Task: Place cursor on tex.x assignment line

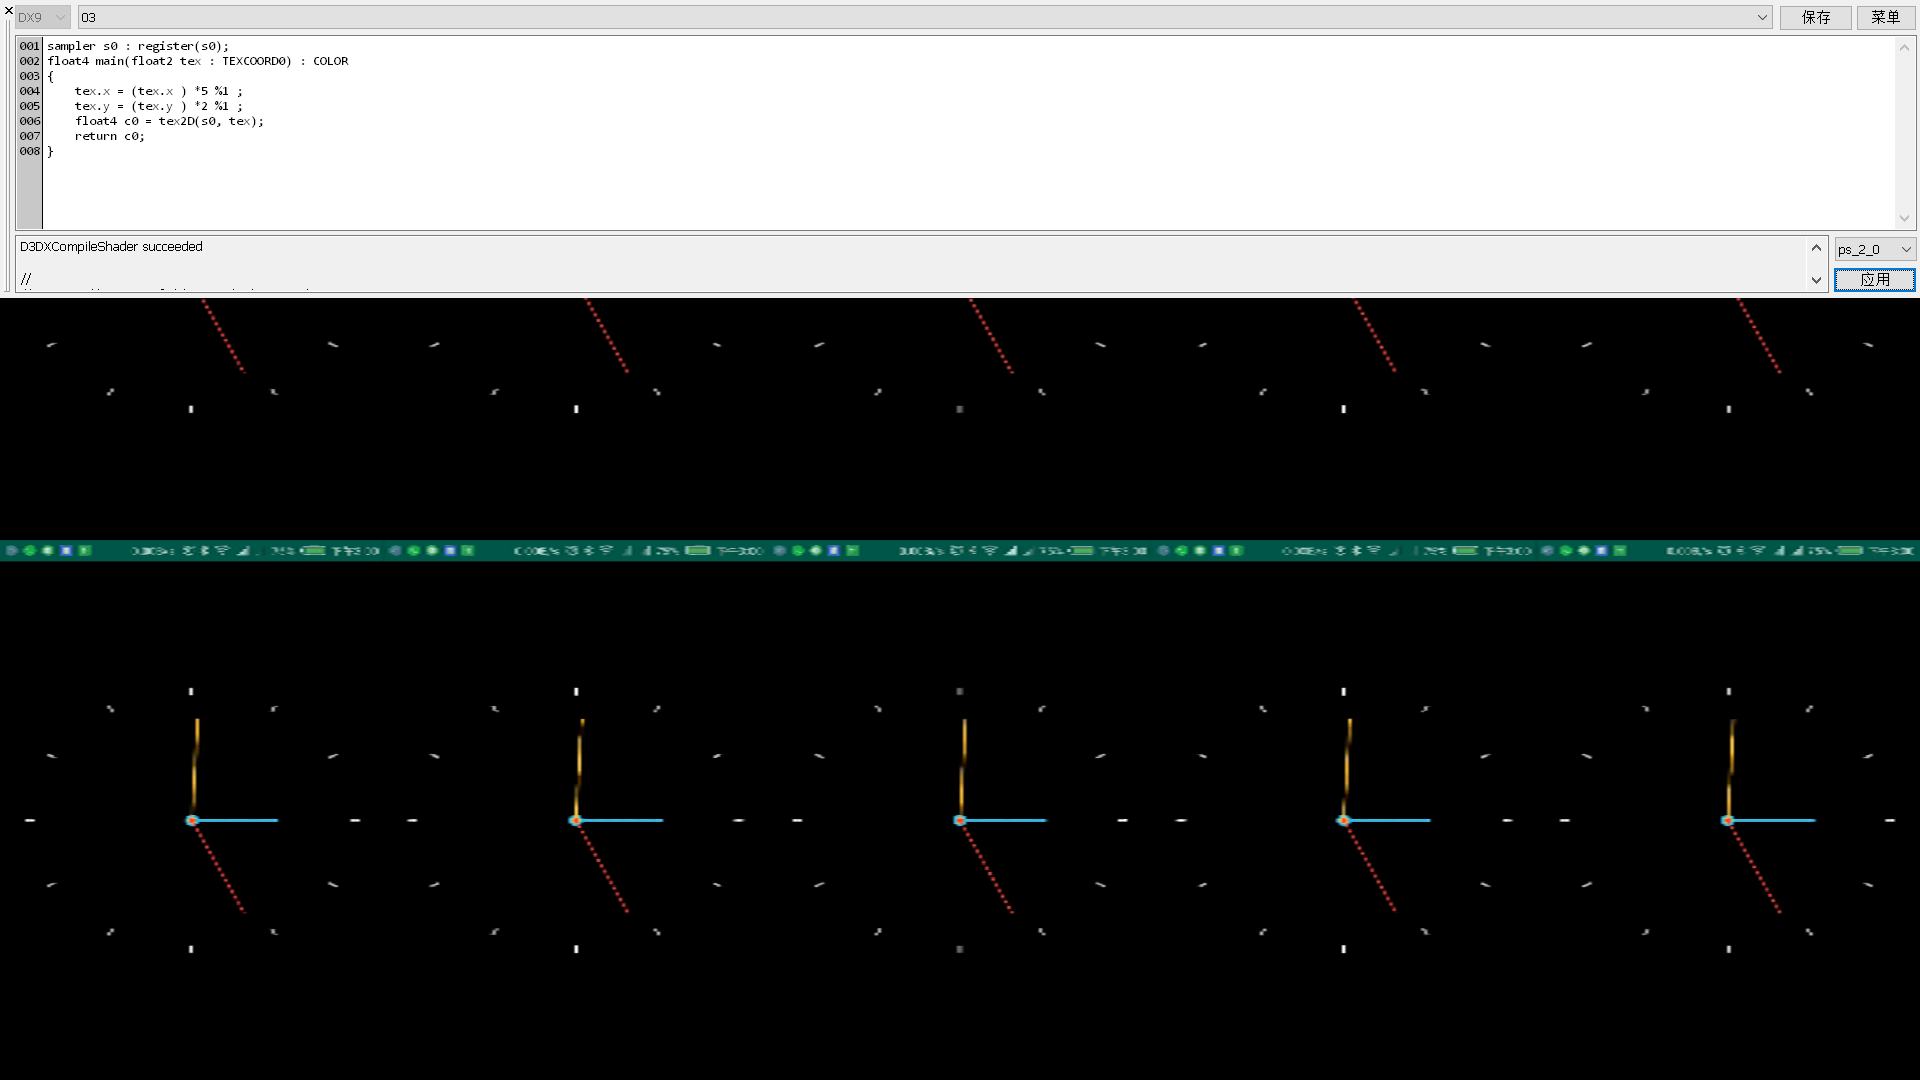Action: [158, 91]
